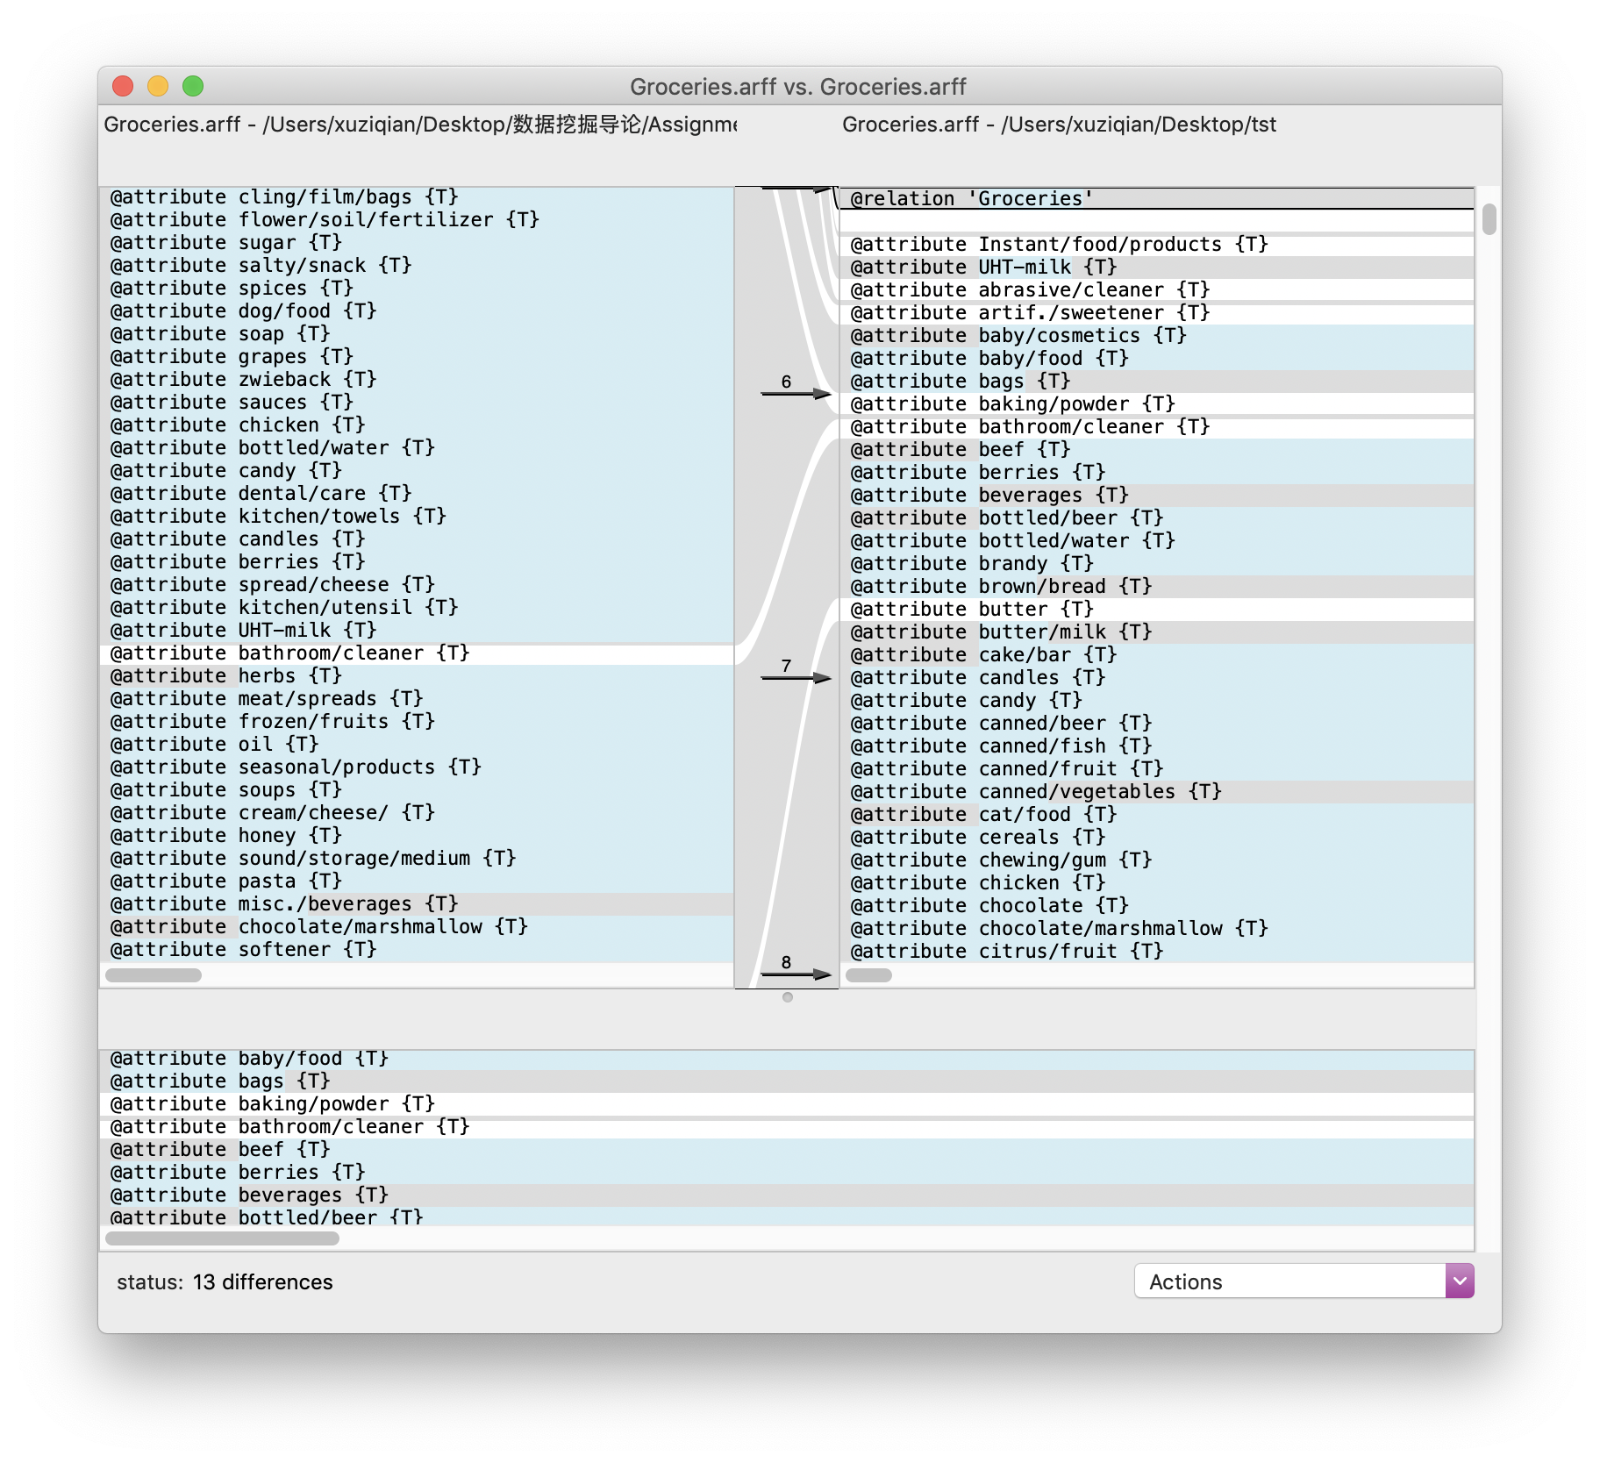Screen dimensions: 1600x1463
Task: Click the '13 differences' status text
Action: pyautogui.click(x=262, y=1282)
